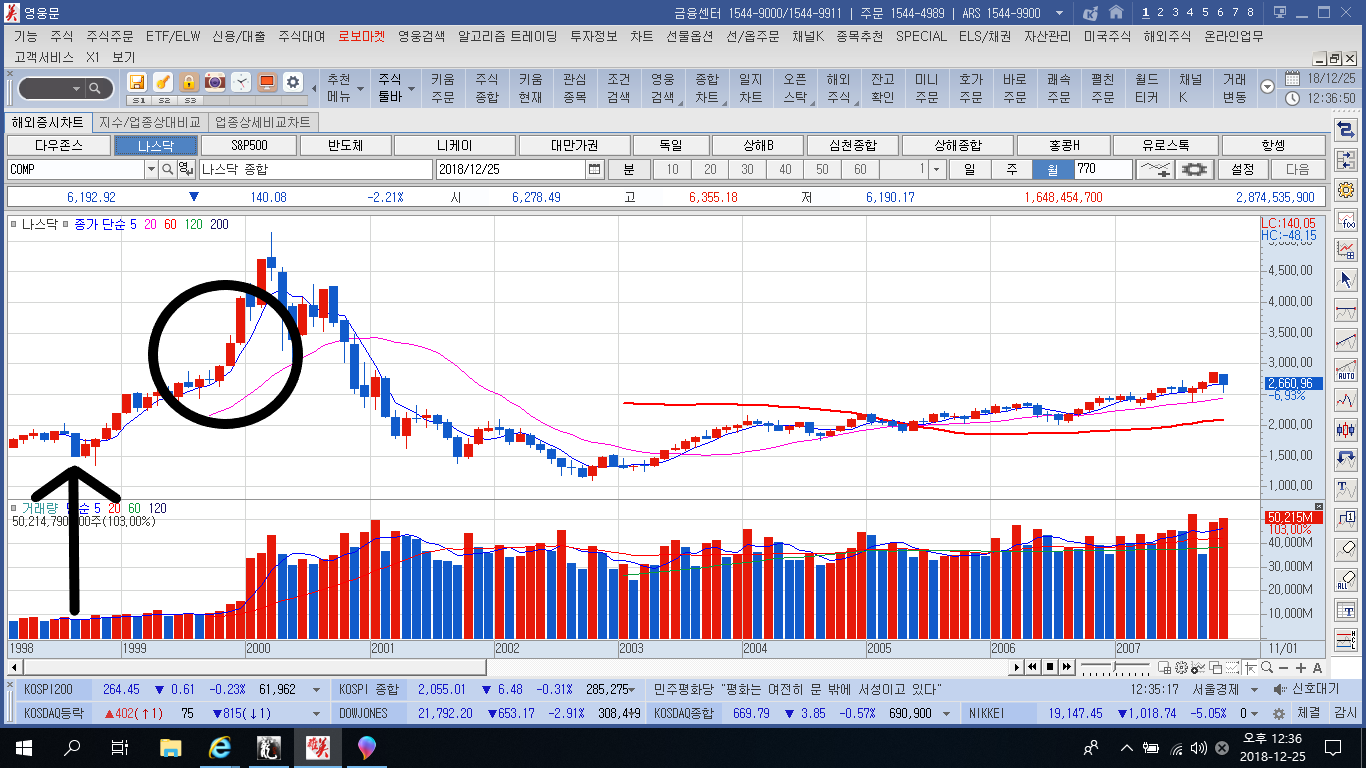Click the magnifier zoom icon below the chart

coord(1267,667)
